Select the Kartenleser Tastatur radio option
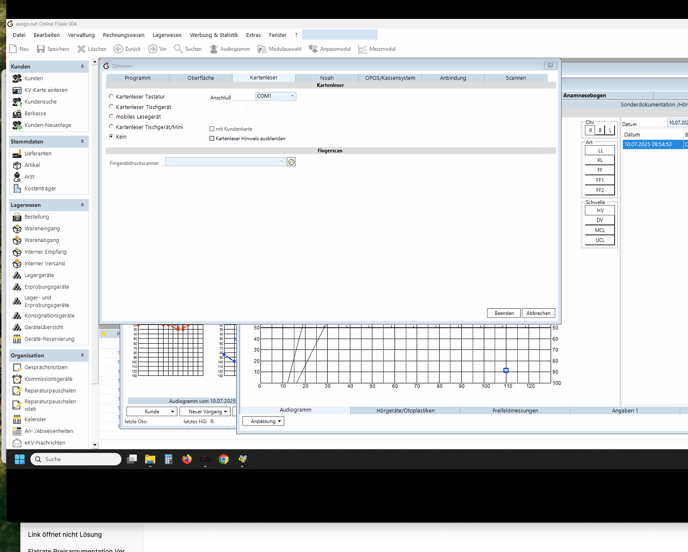The width and height of the screenshot is (688, 552). coord(111,97)
